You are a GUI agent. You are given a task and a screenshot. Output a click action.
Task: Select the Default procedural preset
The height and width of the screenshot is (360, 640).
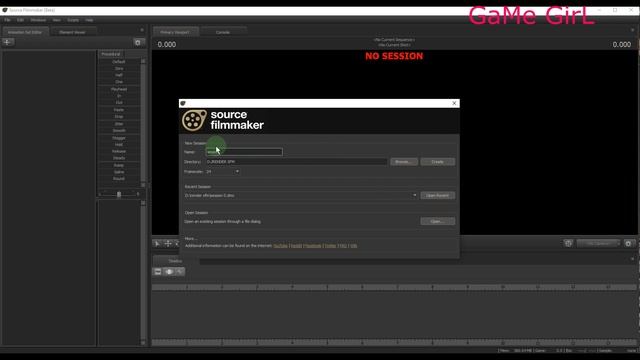[x=119, y=62]
